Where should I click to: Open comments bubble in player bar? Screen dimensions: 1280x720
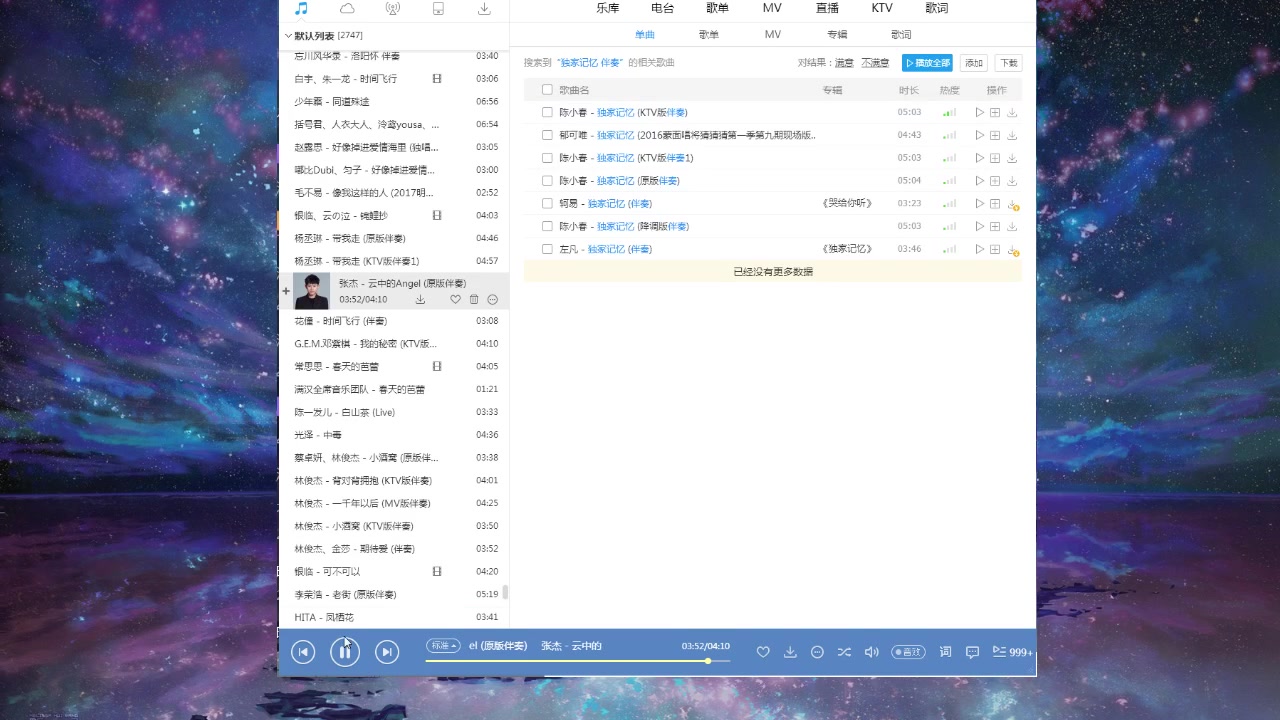(972, 652)
